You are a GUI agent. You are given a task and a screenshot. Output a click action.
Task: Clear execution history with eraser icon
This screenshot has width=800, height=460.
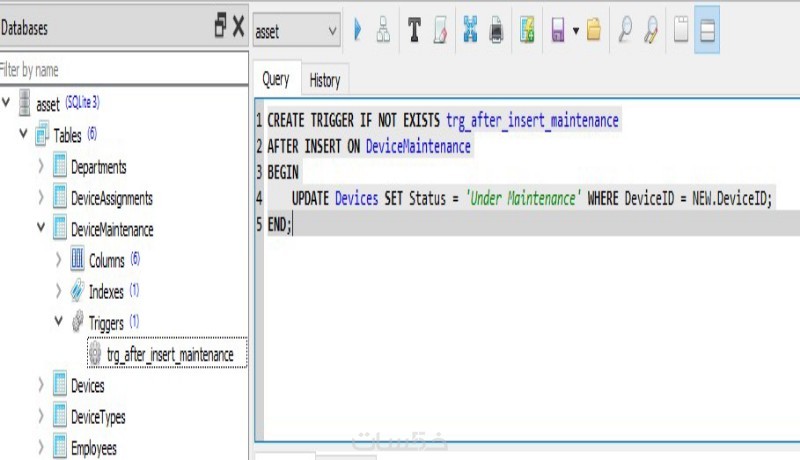tap(440, 30)
